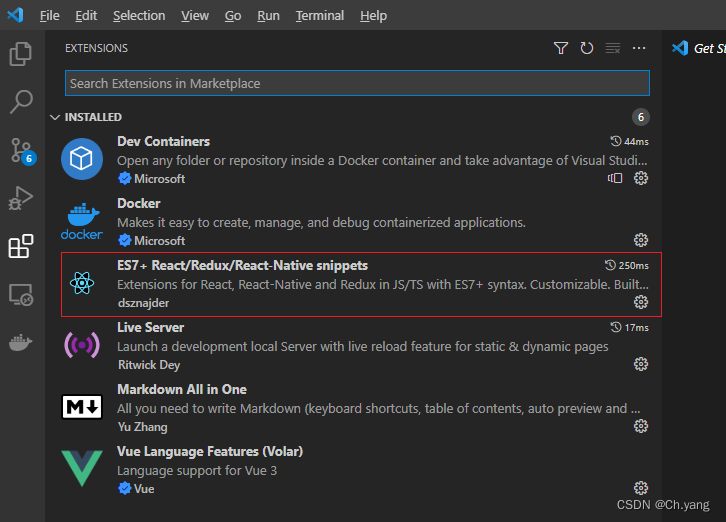Open Extensions panel more actions ellipsis

639,48
